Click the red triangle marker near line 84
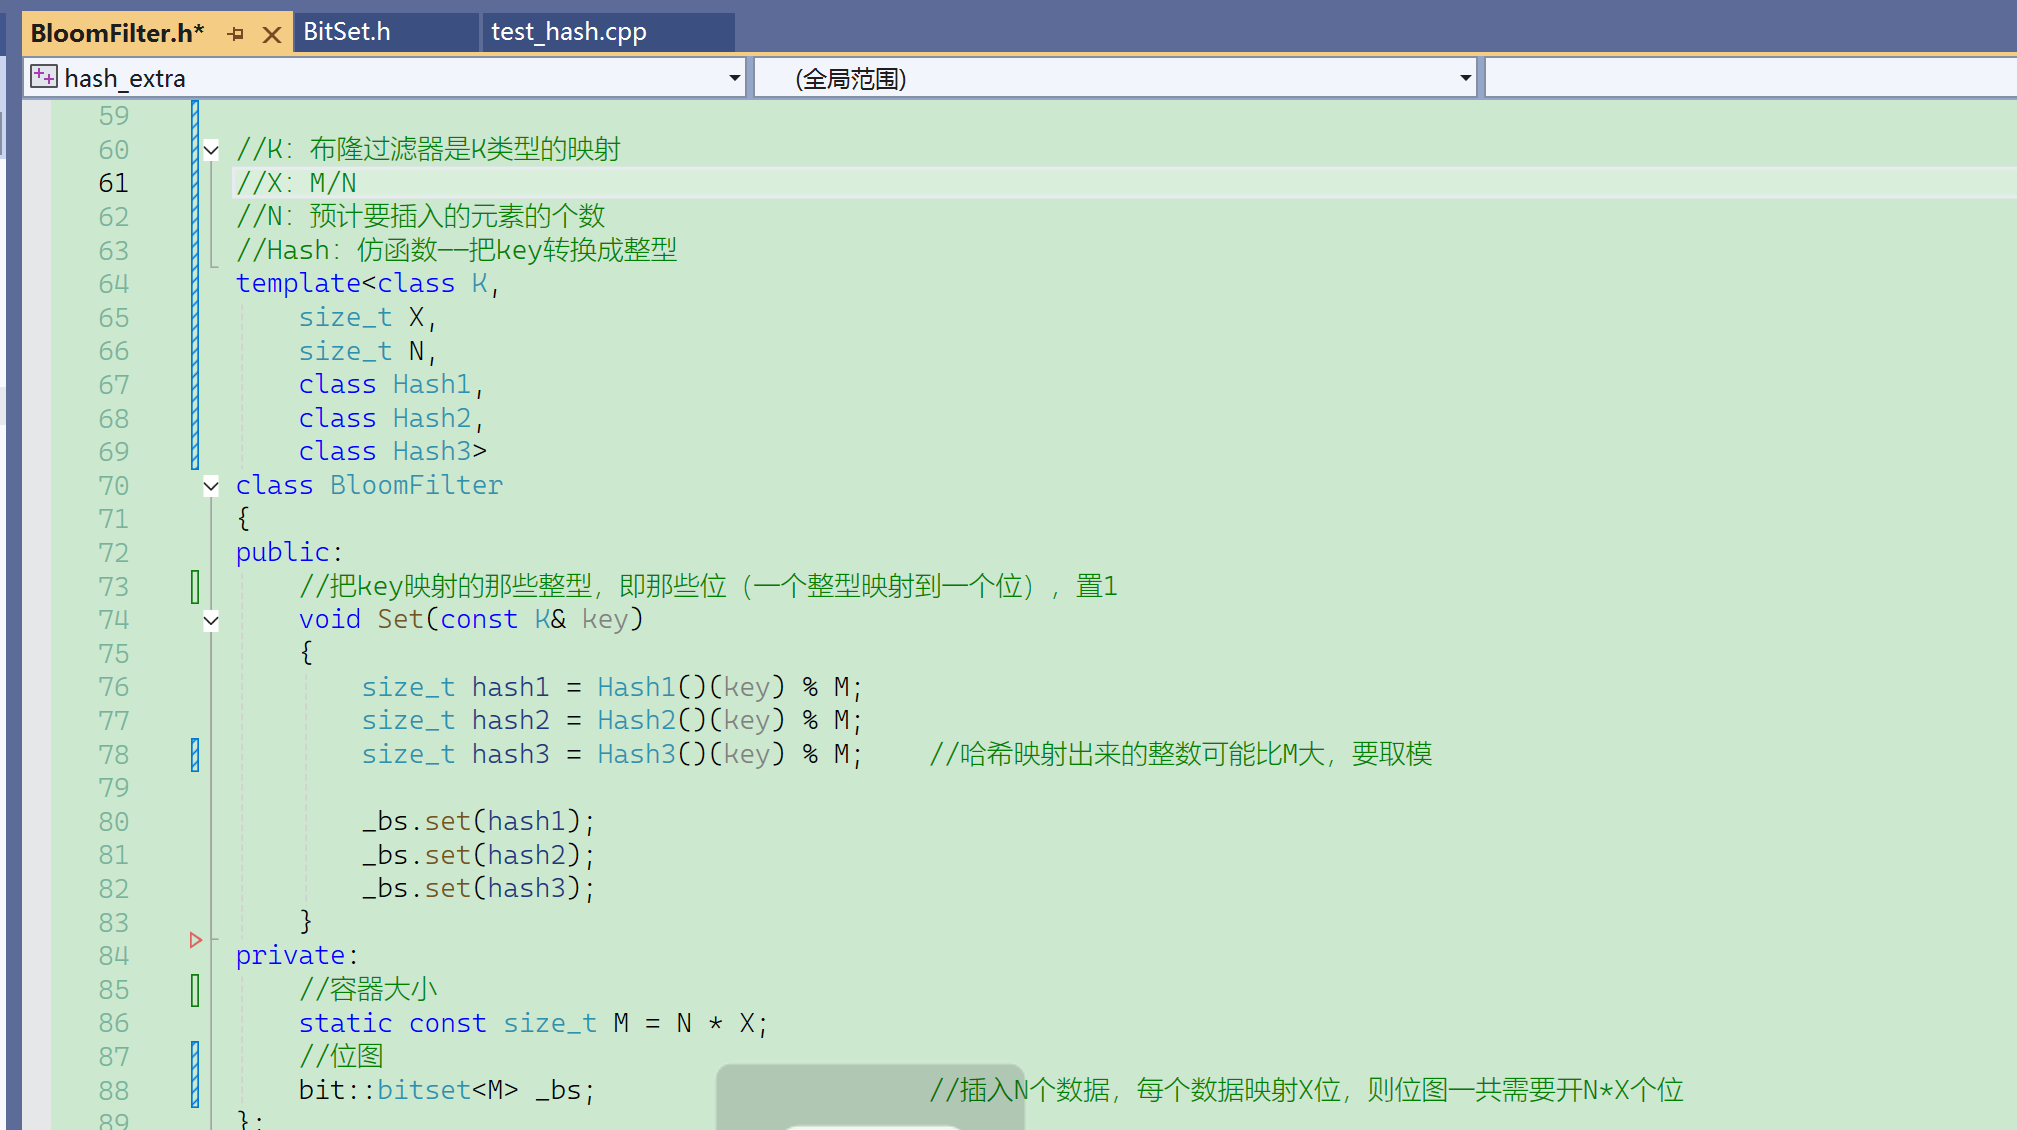Viewport: 2017px width, 1130px height. (196, 940)
